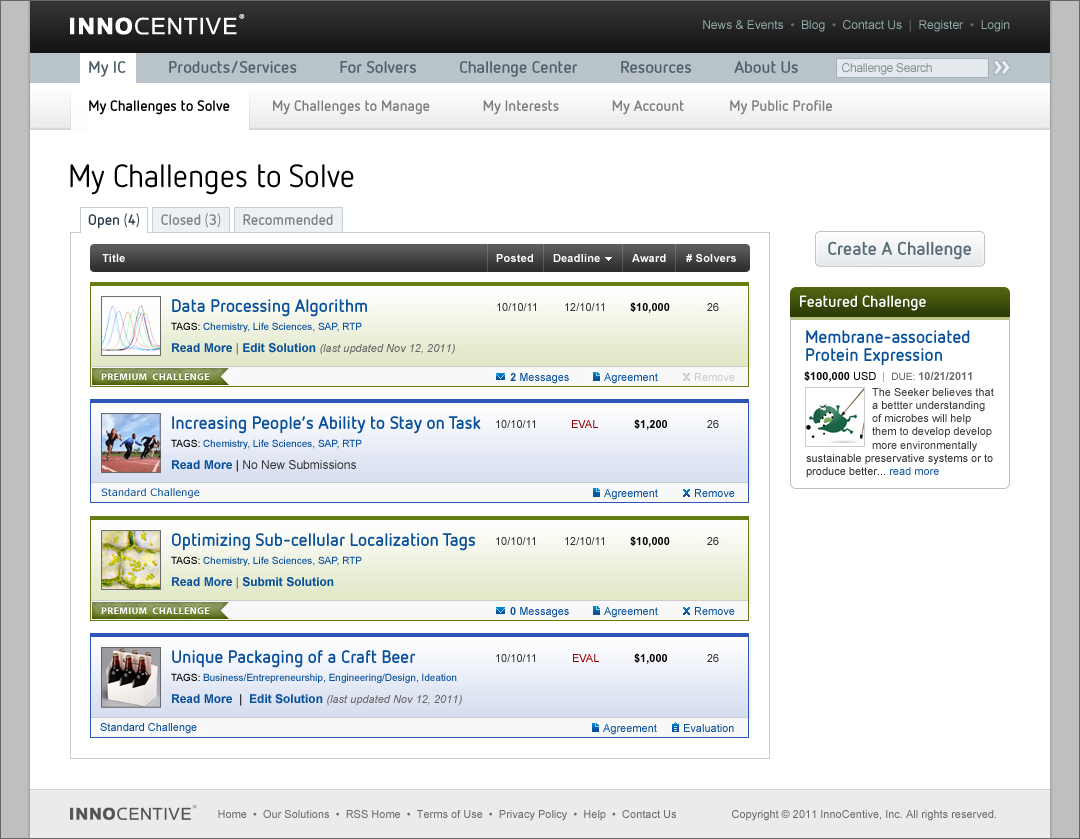Open Data Processing Algorithm title
This screenshot has width=1080, height=839.
269,306
